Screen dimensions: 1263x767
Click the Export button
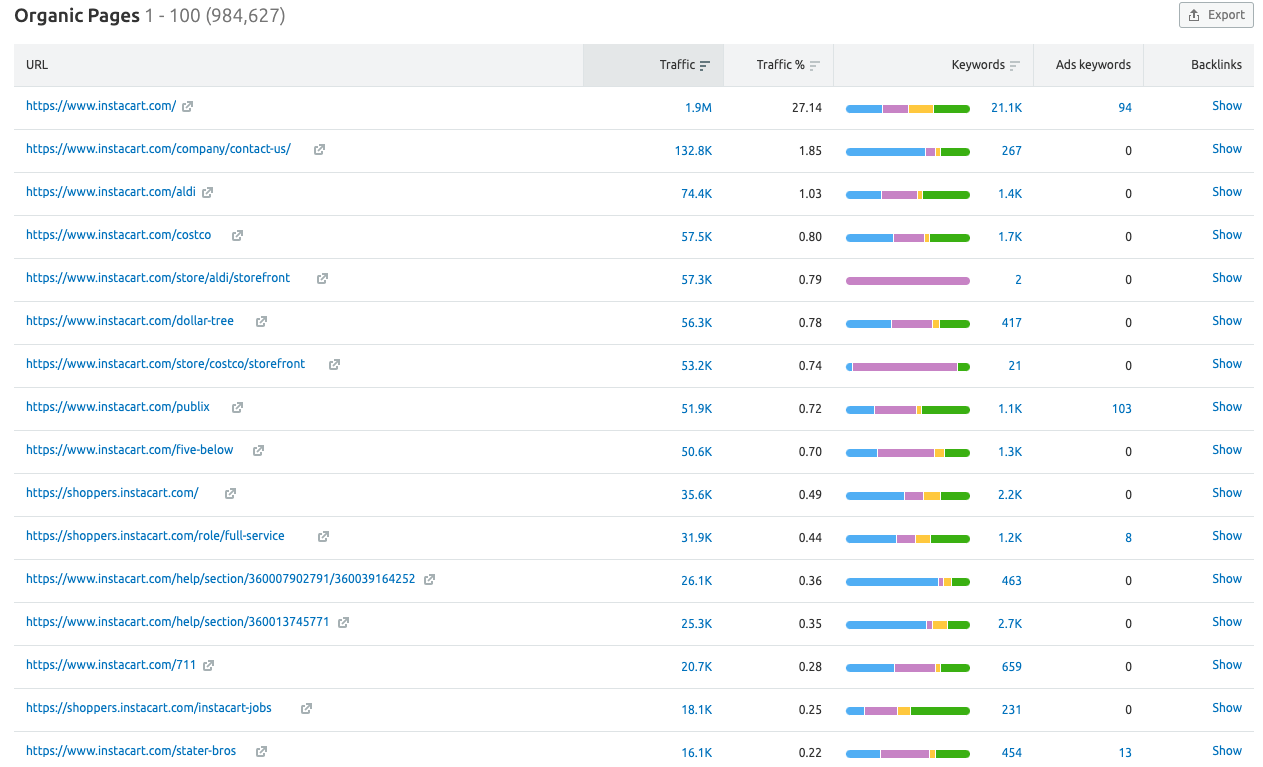point(1216,15)
